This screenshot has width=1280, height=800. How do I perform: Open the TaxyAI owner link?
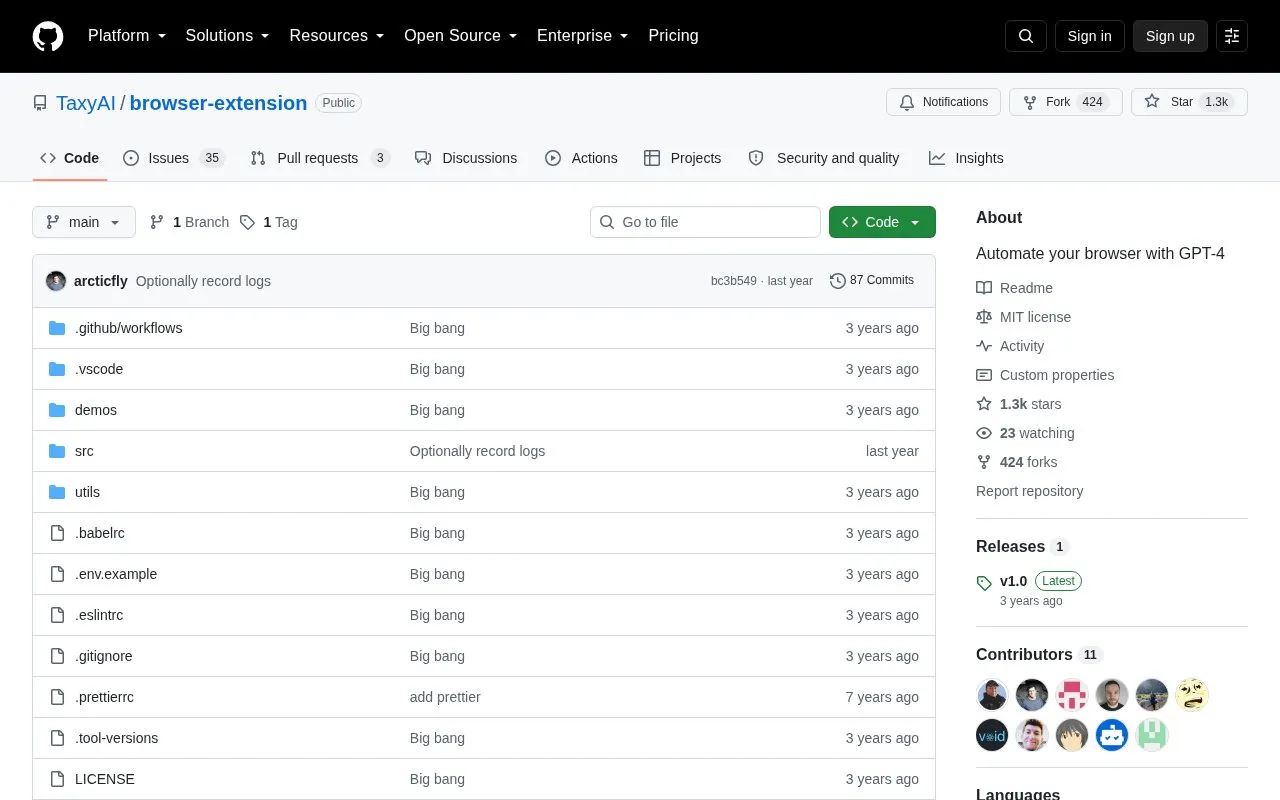pyautogui.click(x=86, y=103)
